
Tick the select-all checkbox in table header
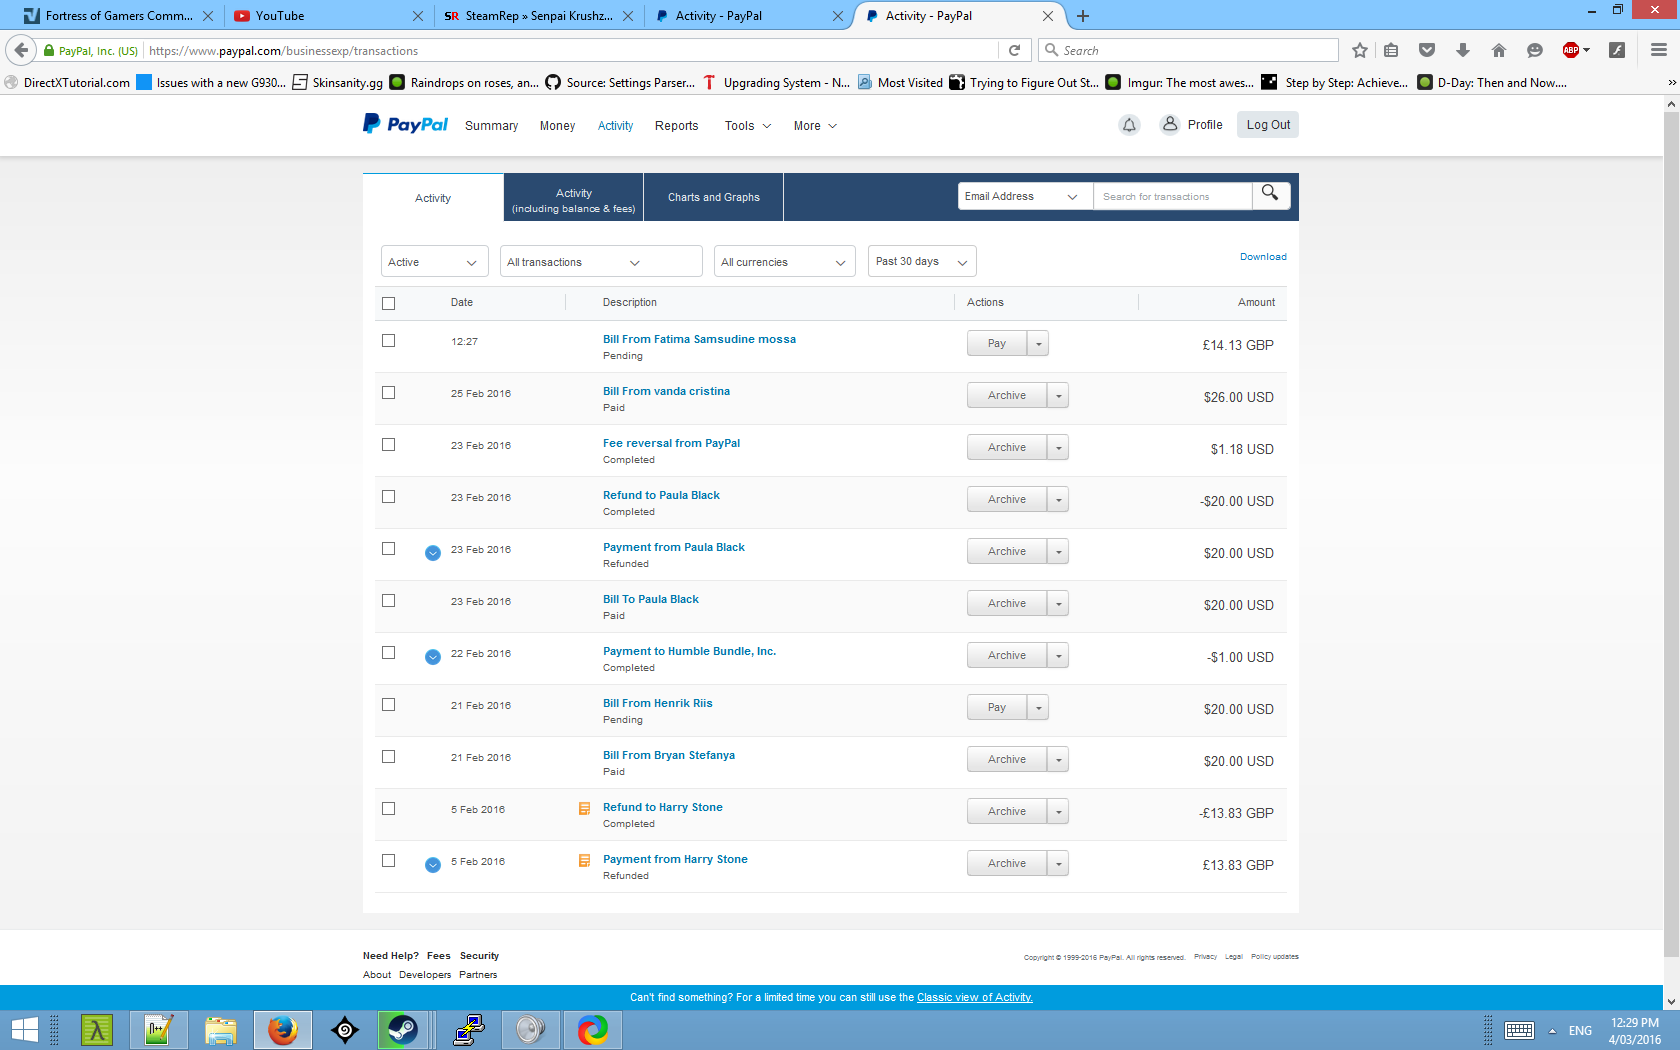coord(389,303)
